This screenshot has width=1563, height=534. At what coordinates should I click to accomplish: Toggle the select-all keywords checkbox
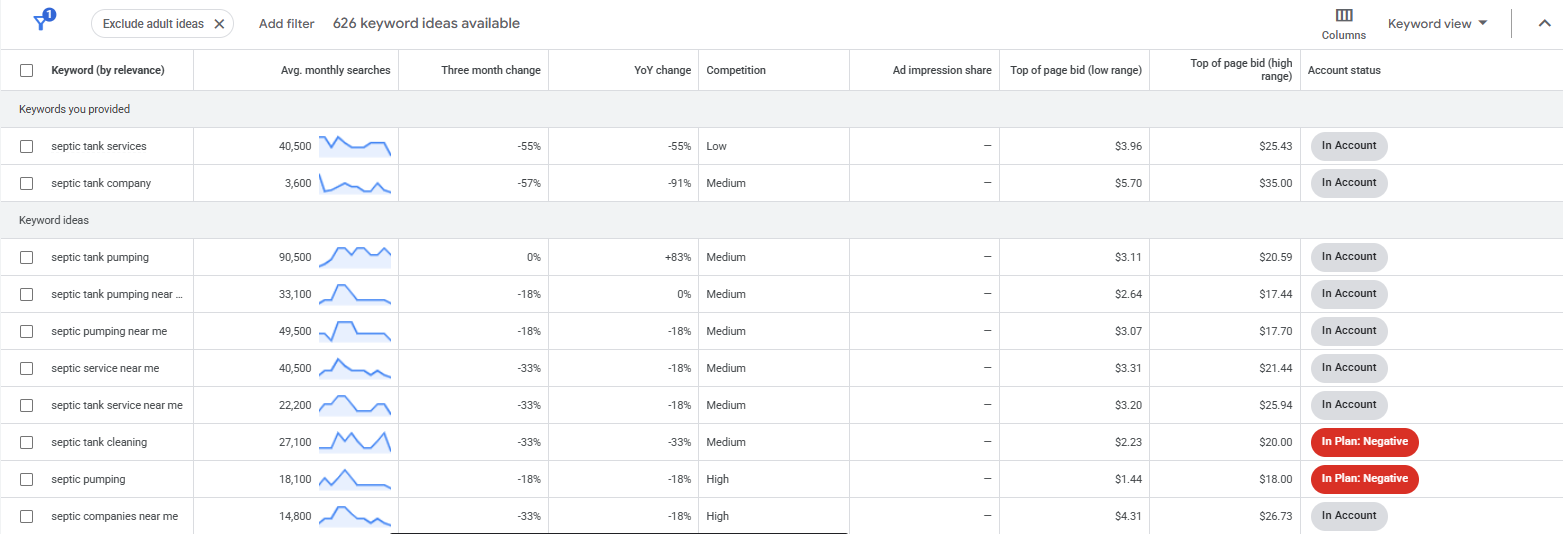(x=27, y=71)
